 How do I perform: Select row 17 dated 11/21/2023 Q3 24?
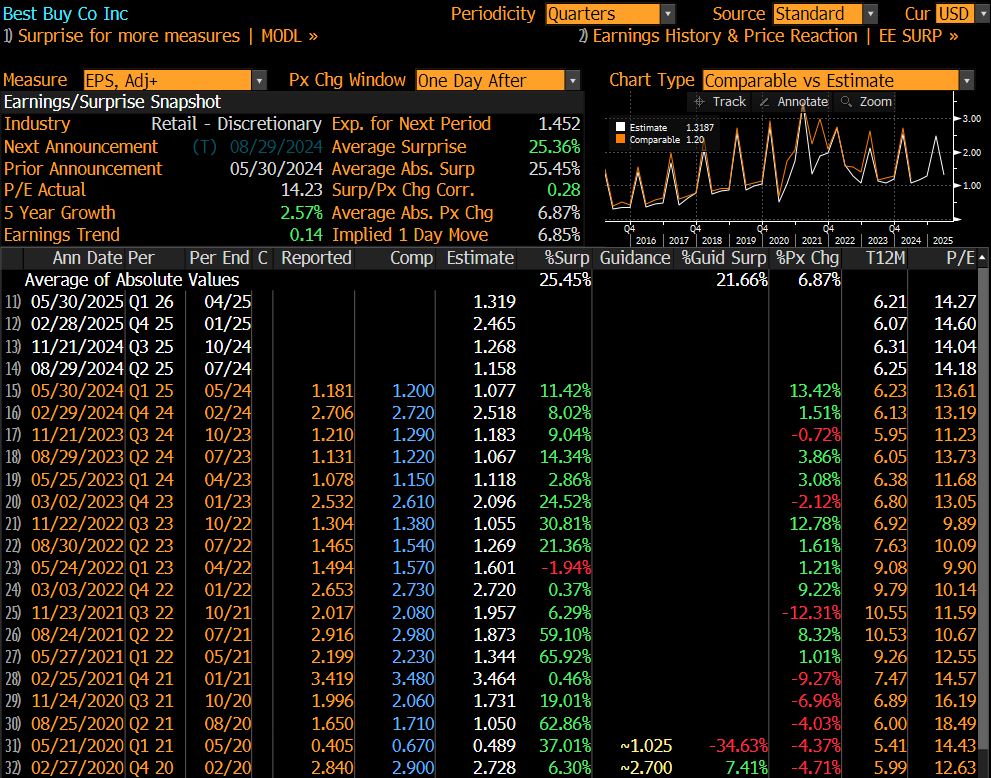click(490, 435)
